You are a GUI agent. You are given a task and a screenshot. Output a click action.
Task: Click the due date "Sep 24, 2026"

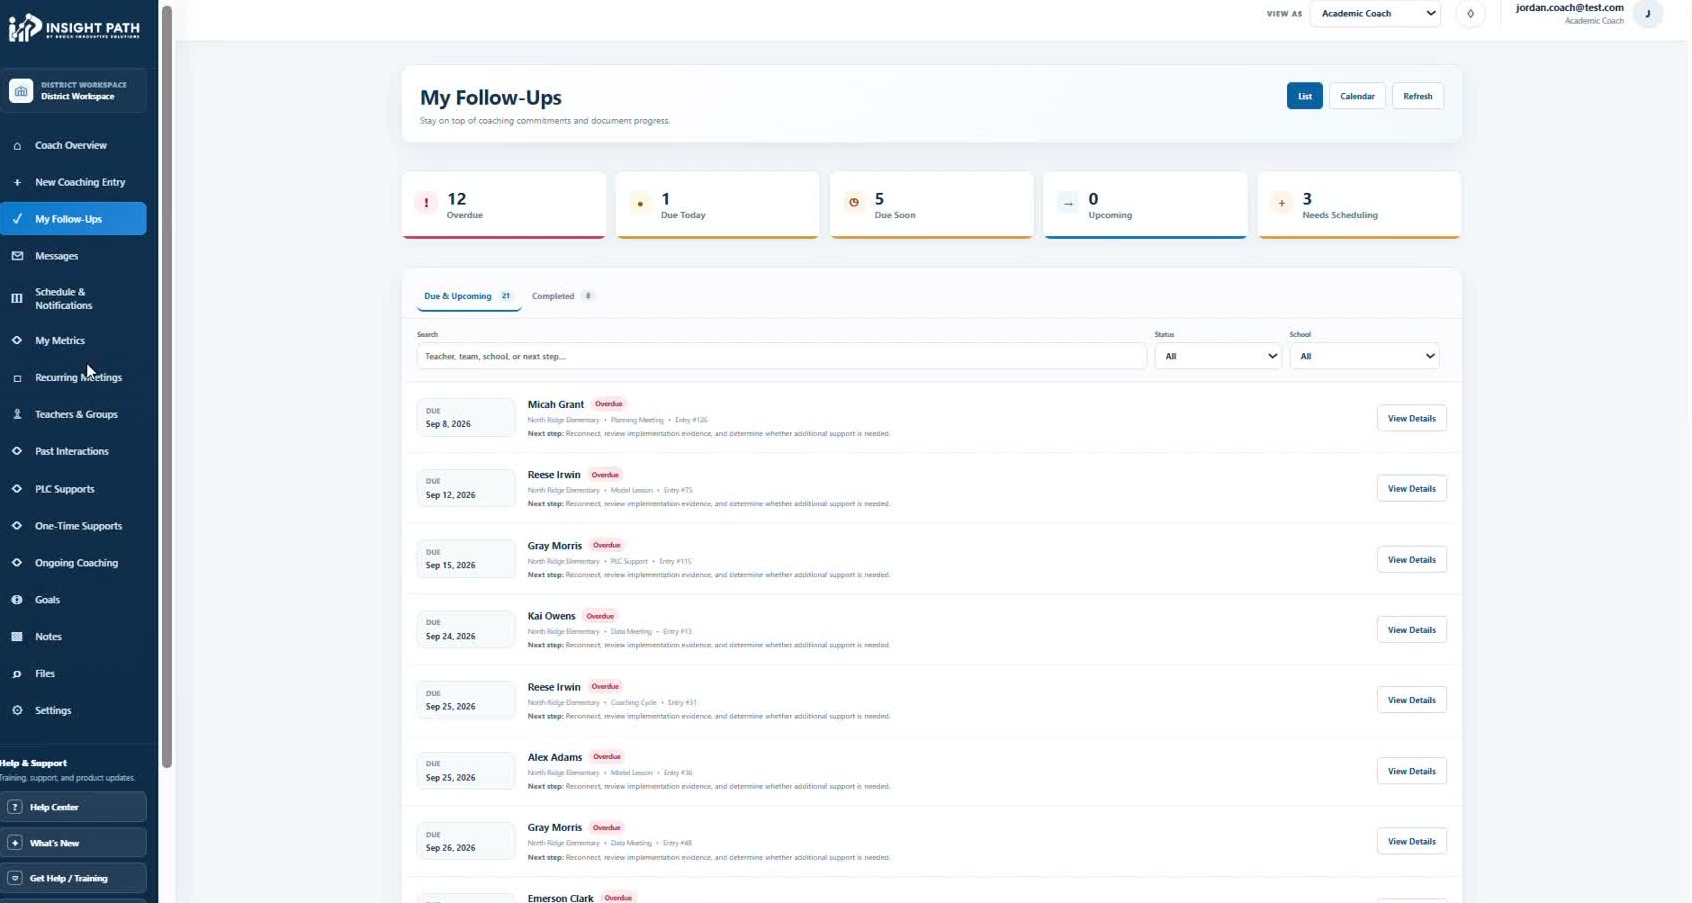(451, 636)
